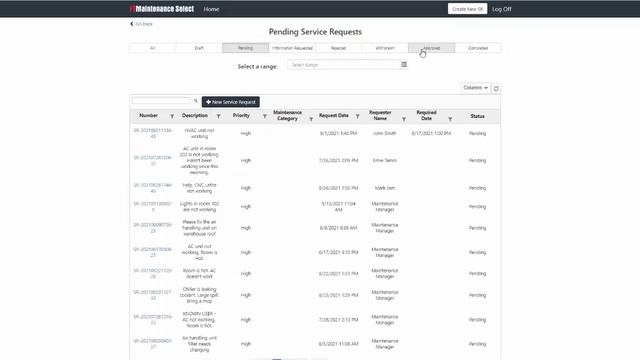
Task: Open the Home menu item
Action: [211, 9]
